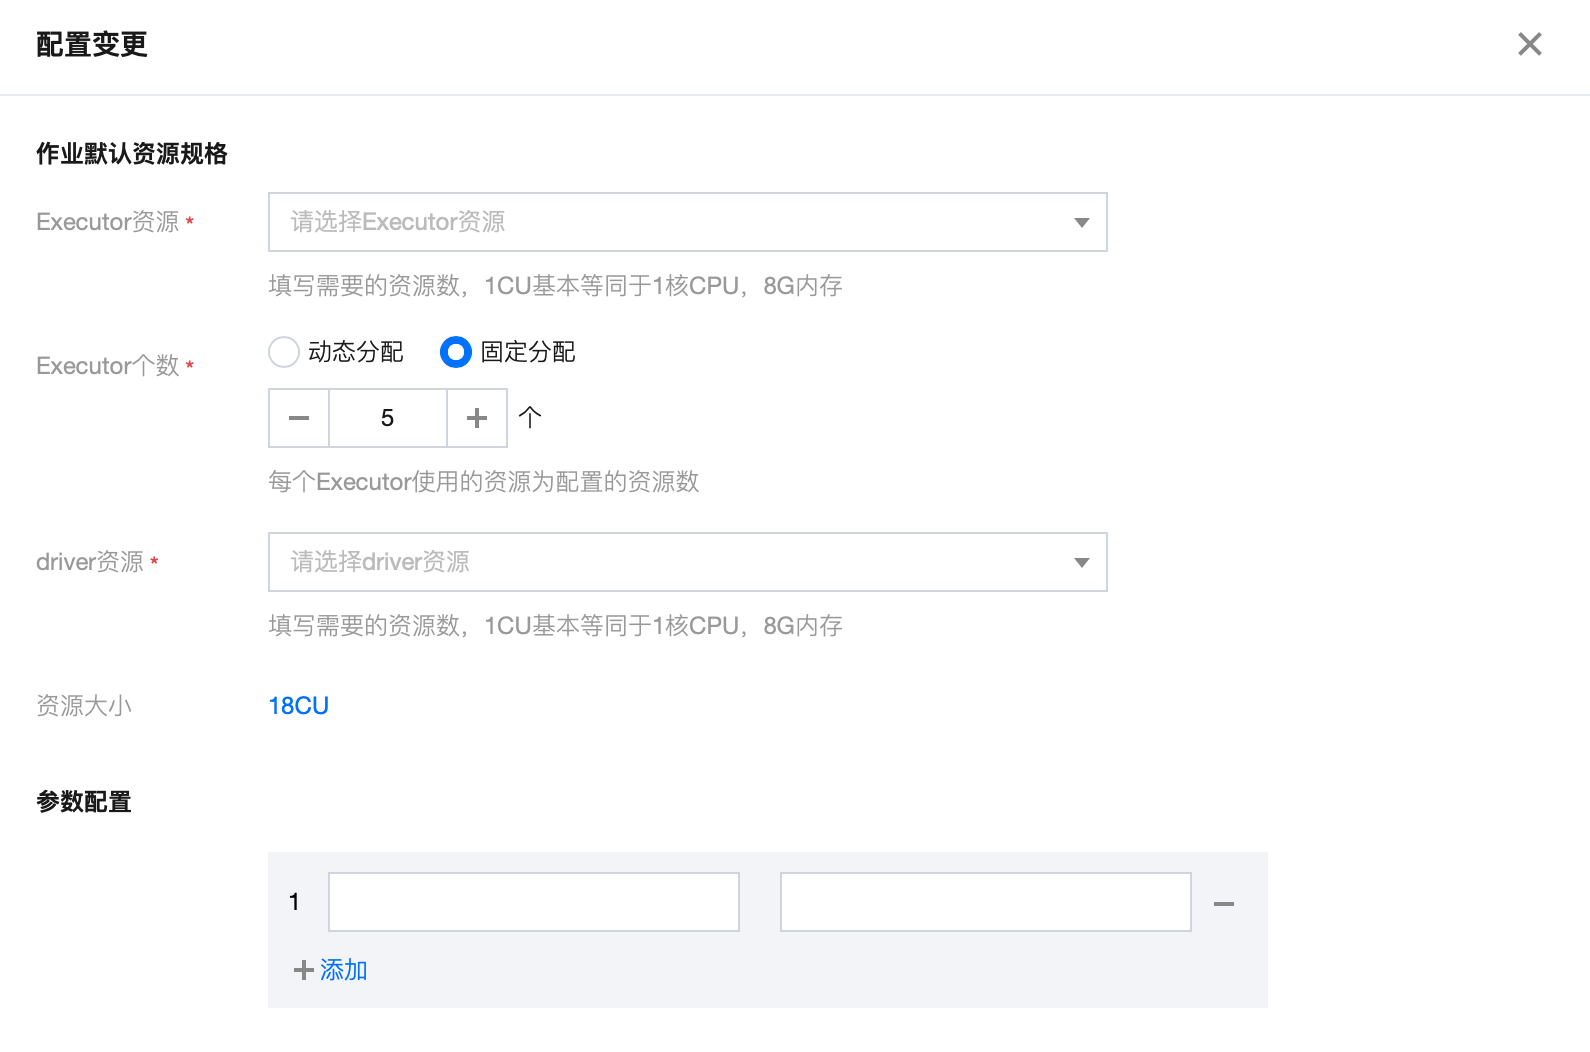Select the 动态分配 radio button

click(284, 352)
